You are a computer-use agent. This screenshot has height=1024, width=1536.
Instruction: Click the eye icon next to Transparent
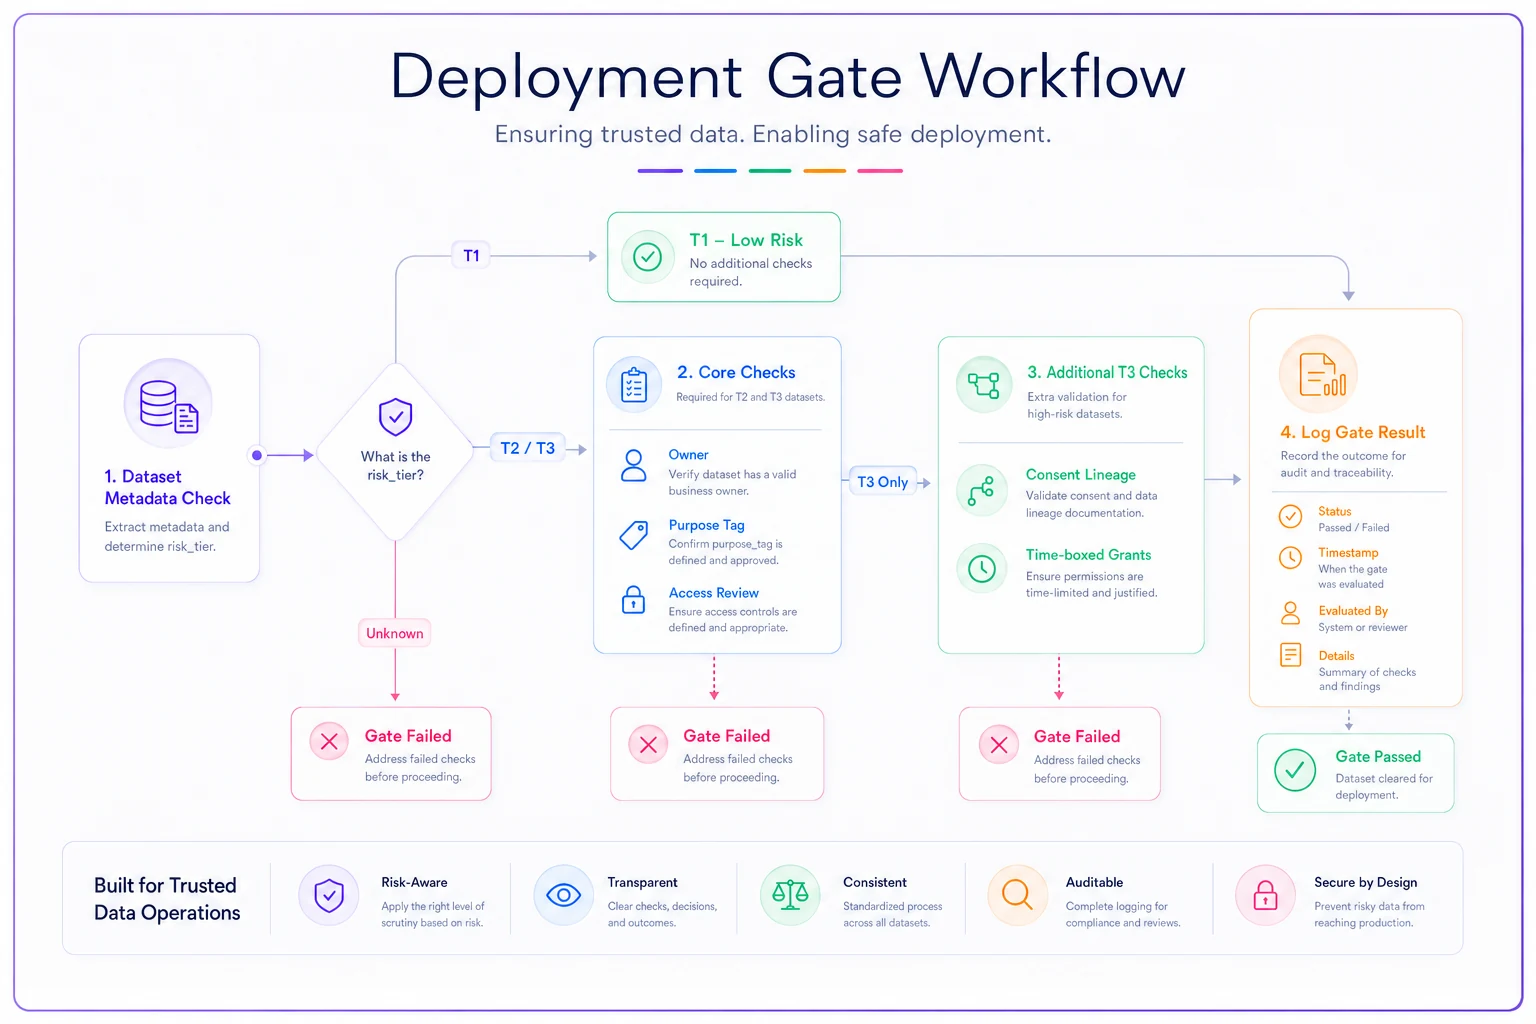tap(564, 895)
